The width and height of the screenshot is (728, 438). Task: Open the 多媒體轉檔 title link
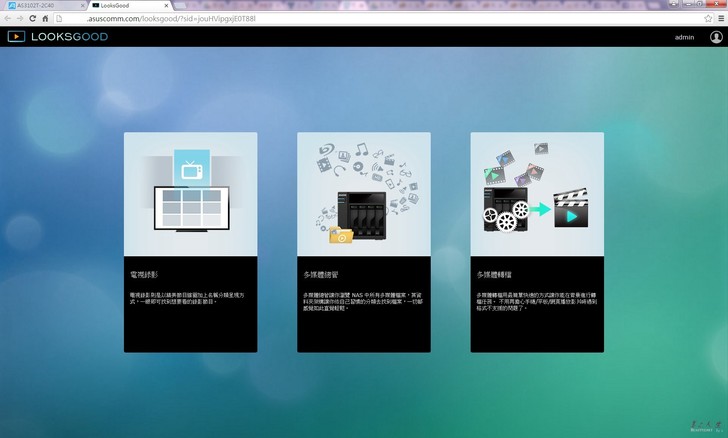(x=493, y=272)
